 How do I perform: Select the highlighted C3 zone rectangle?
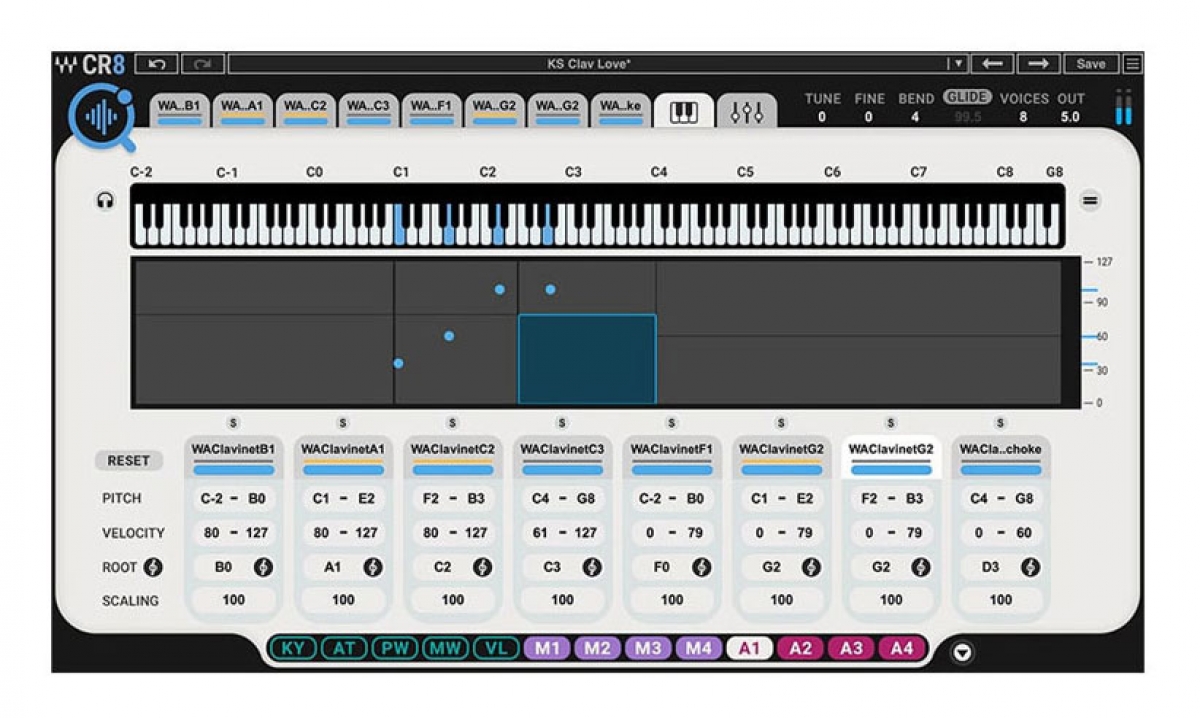(x=587, y=359)
